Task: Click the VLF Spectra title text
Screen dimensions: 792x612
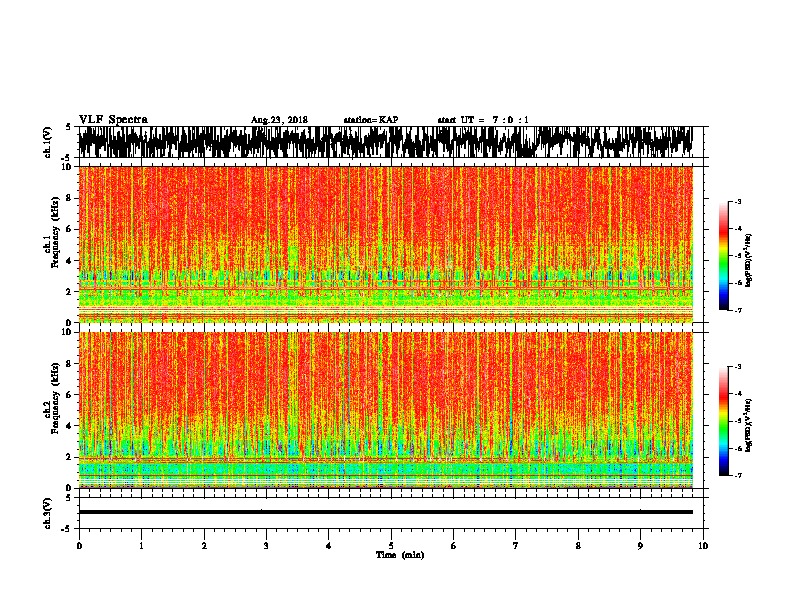Action: click(x=113, y=120)
